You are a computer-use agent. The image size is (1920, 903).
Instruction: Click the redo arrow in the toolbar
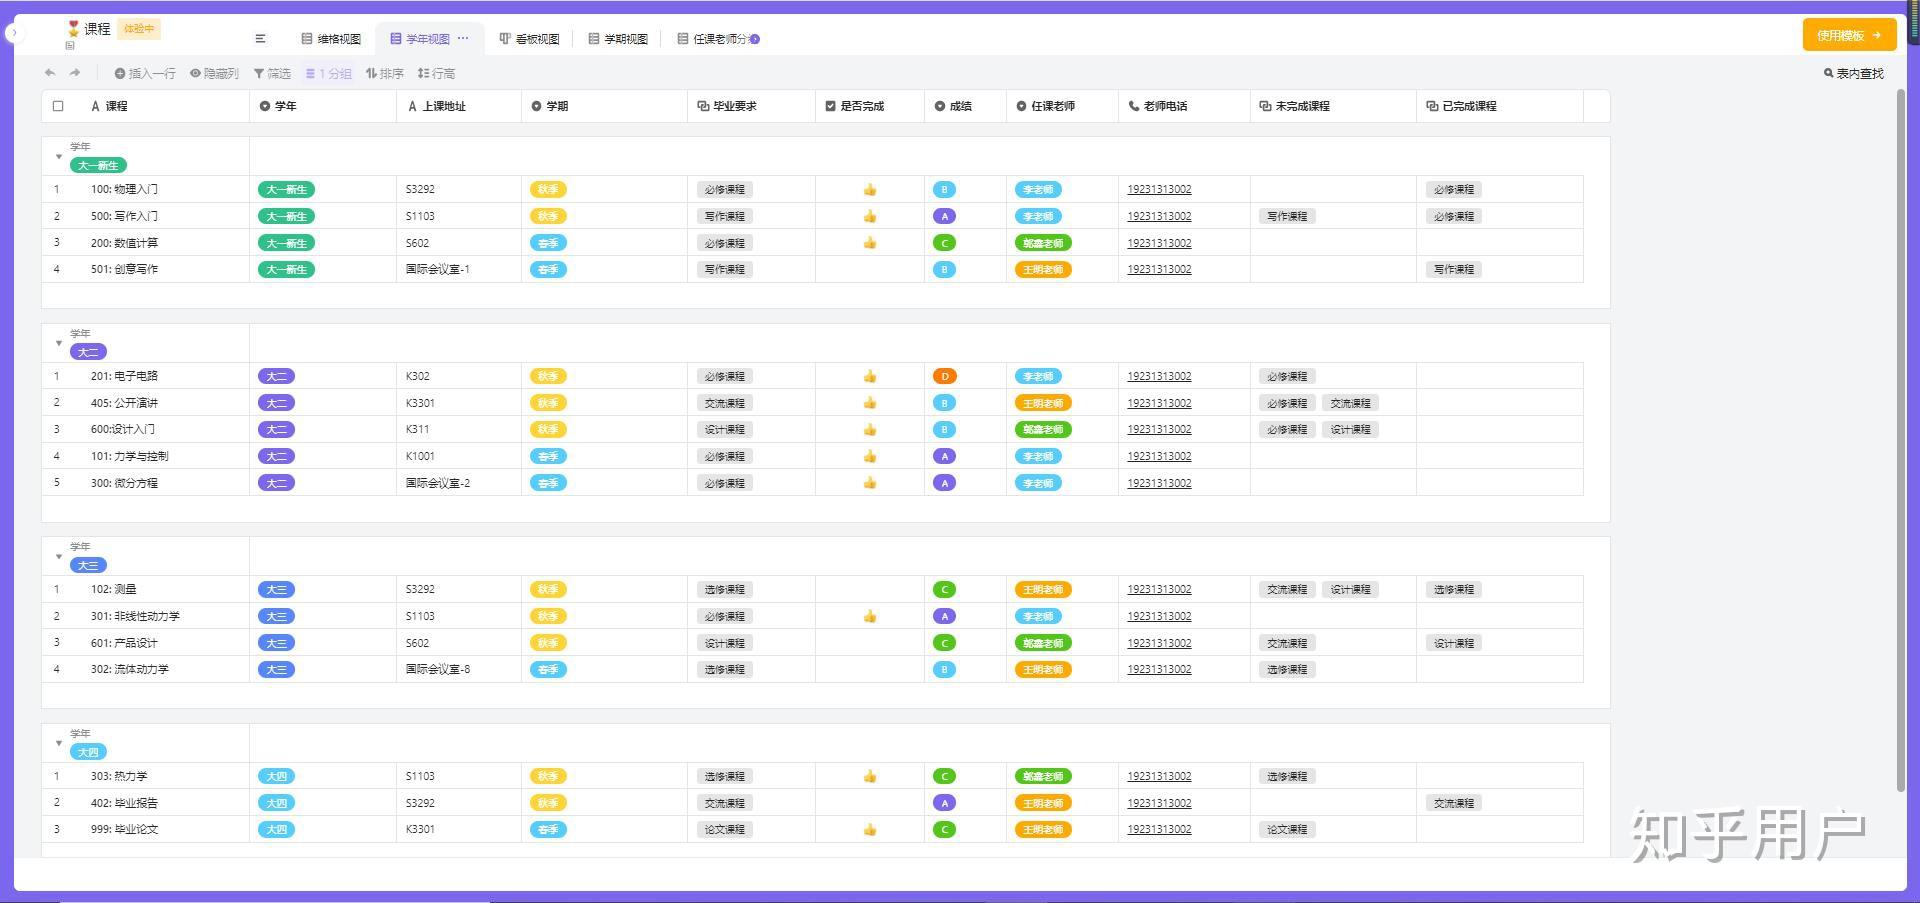[x=74, y=73]
